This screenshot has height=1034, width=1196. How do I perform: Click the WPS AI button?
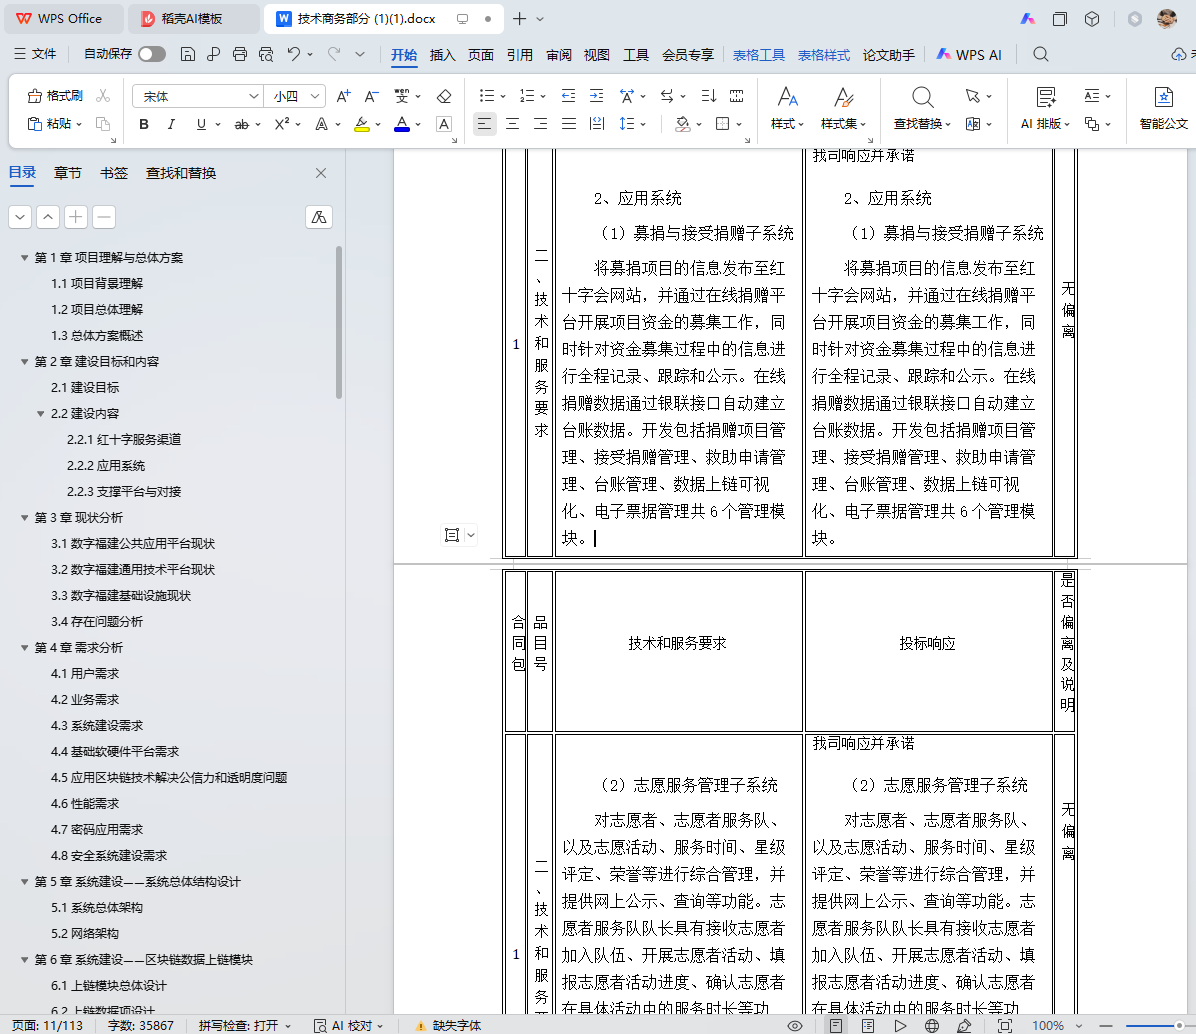point(969,54)
